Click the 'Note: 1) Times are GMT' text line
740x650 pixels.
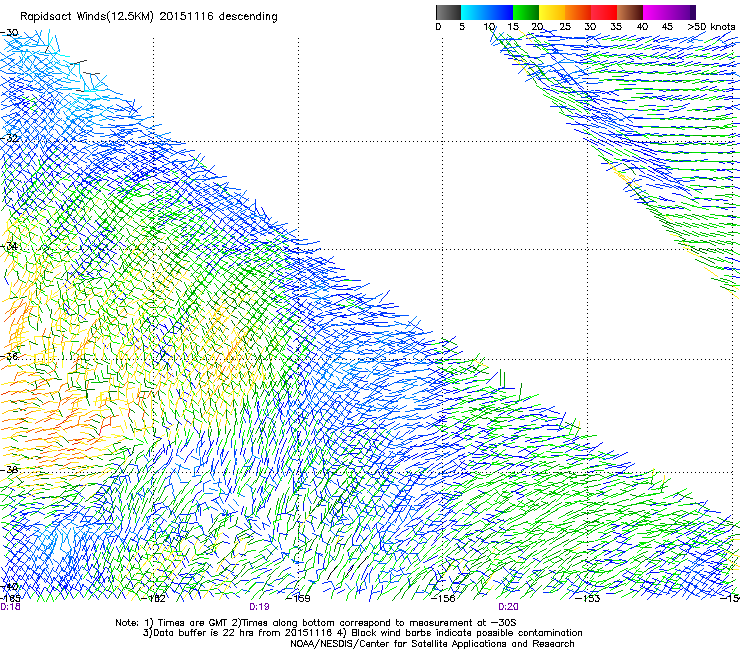tap(315, 623)
